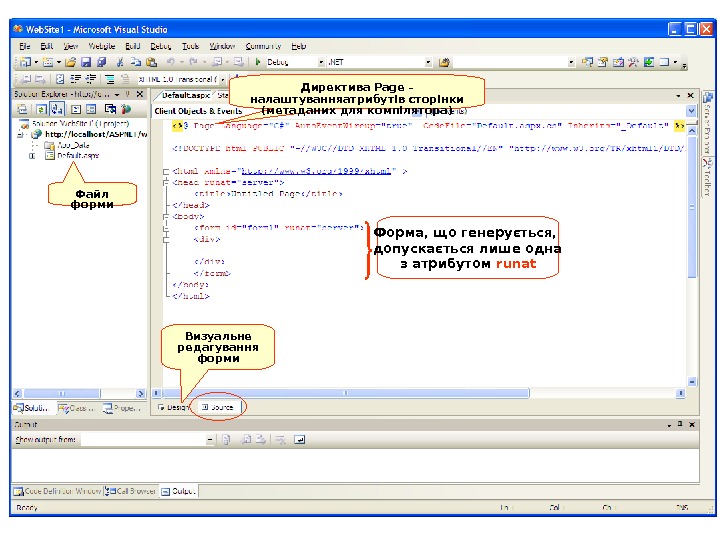
Task: Switch to the Source view tab
Action: 218,407
